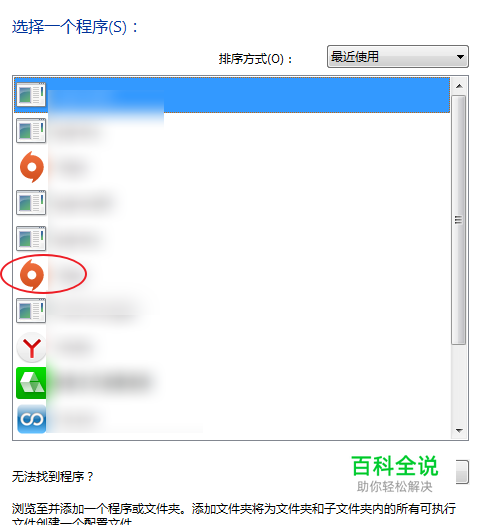481x525 pixels.
Task: Select the generic app icon below first Origin
Action: point(31,203)
